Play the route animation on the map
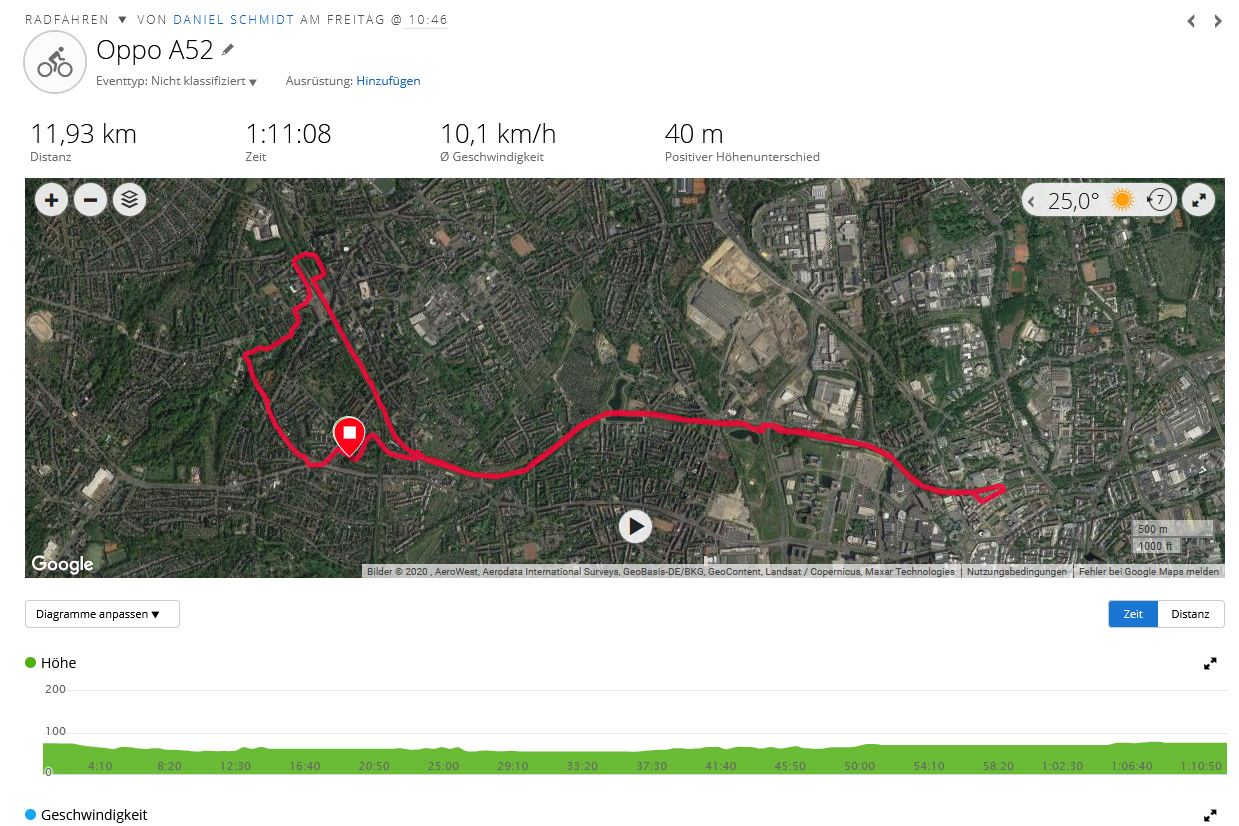 coord(635,526)
